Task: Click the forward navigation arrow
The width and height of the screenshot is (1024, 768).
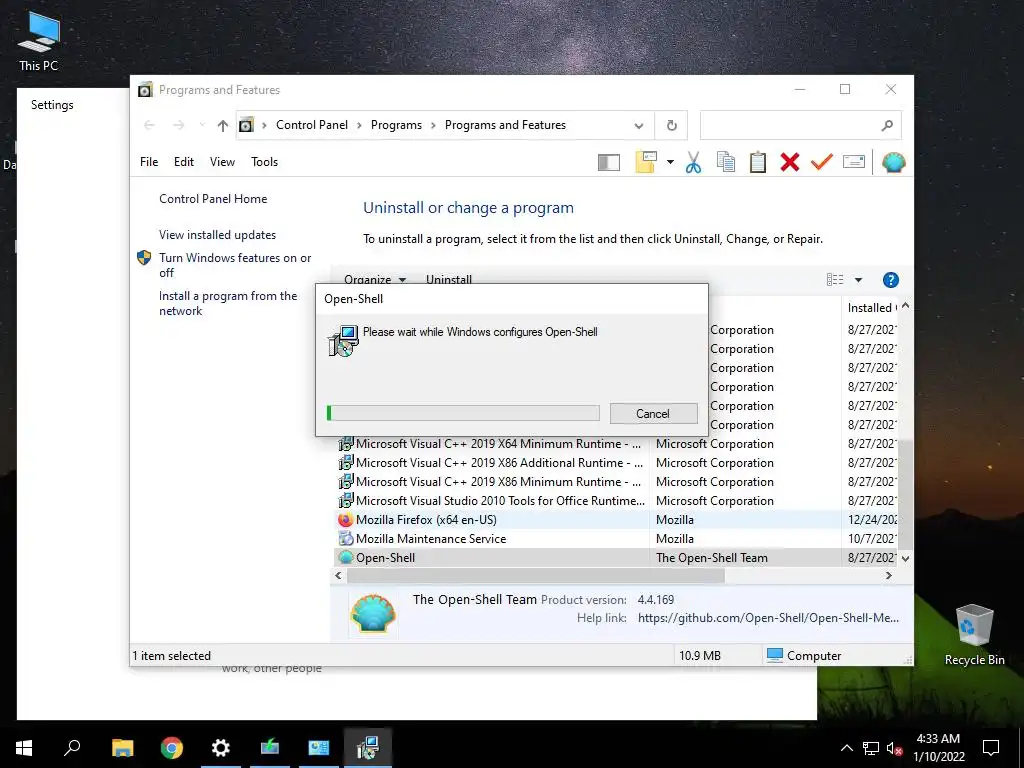Action: 178,125
